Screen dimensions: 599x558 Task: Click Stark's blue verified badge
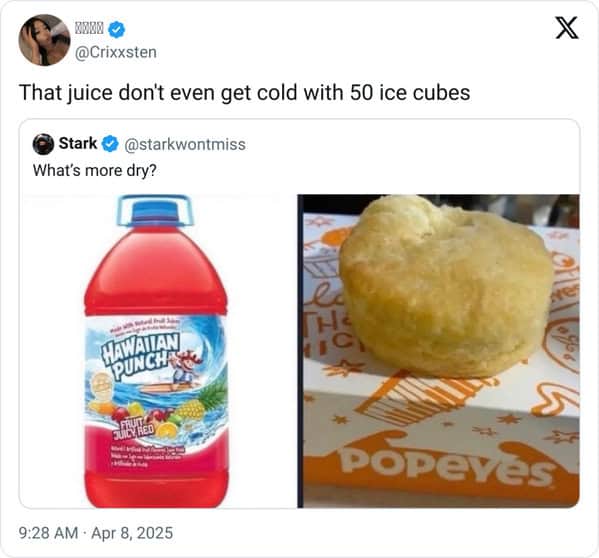[x=110, y=144]
